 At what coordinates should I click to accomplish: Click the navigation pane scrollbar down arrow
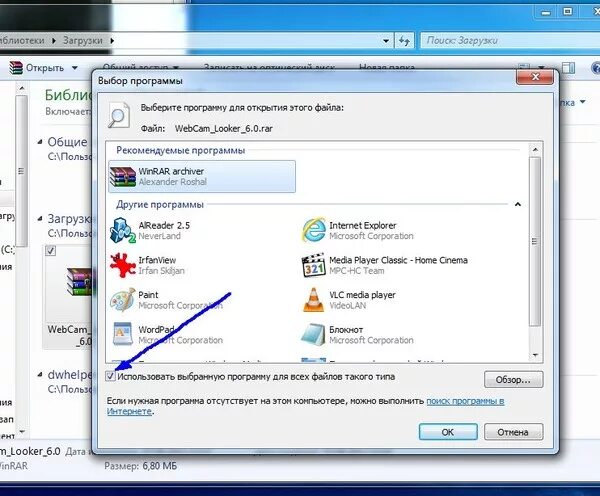pos(22,432)
